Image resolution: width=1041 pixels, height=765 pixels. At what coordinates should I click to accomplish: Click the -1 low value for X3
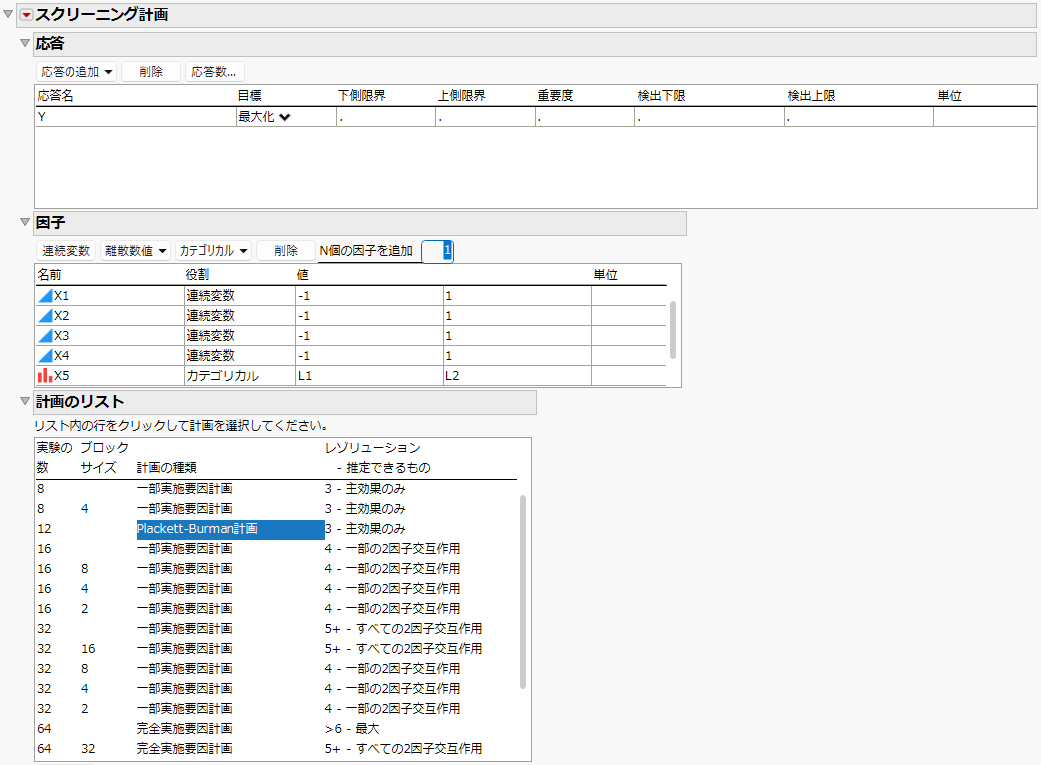[369, 335]
